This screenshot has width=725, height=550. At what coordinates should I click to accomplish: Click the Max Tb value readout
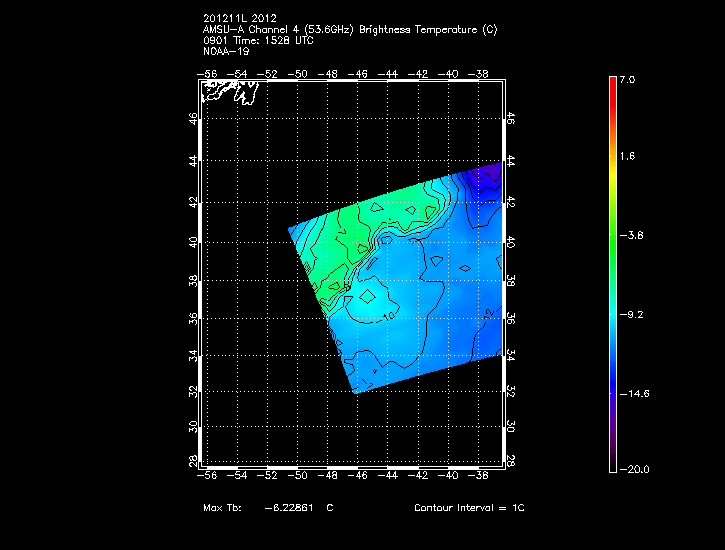[268, 508]
